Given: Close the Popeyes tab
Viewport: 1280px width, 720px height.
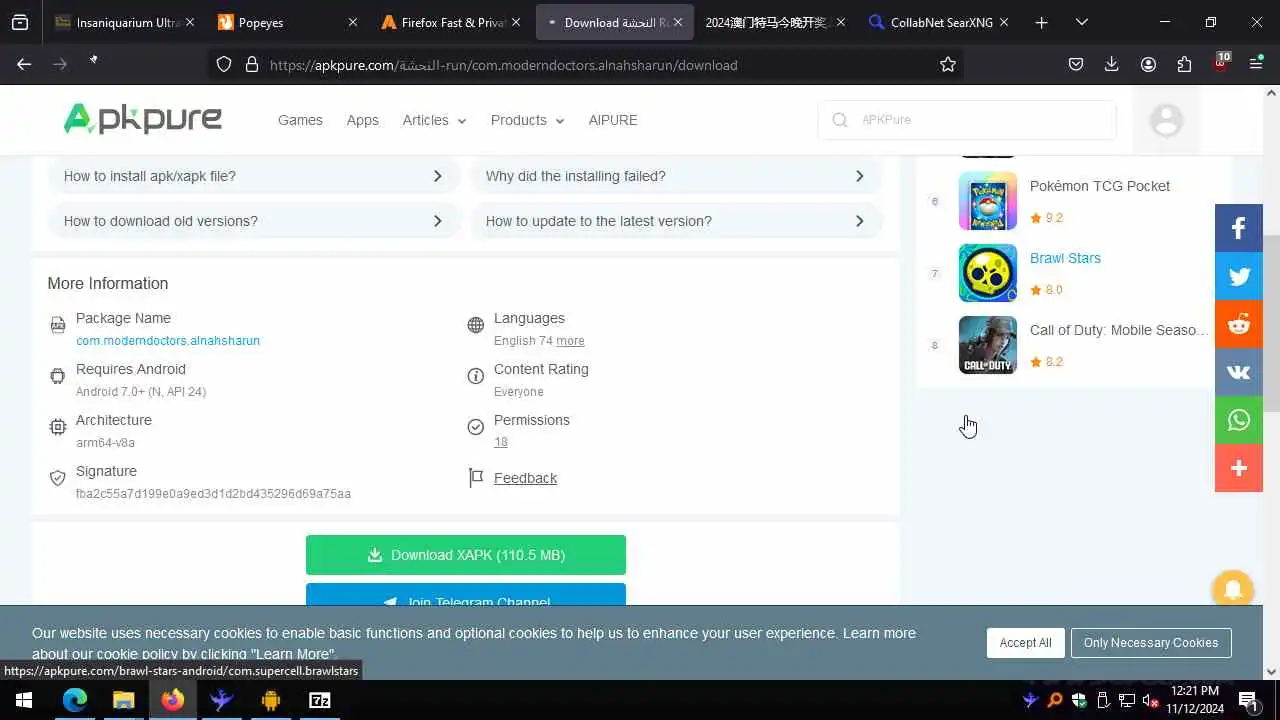Looking at the screenshot, I should (352, 22).
